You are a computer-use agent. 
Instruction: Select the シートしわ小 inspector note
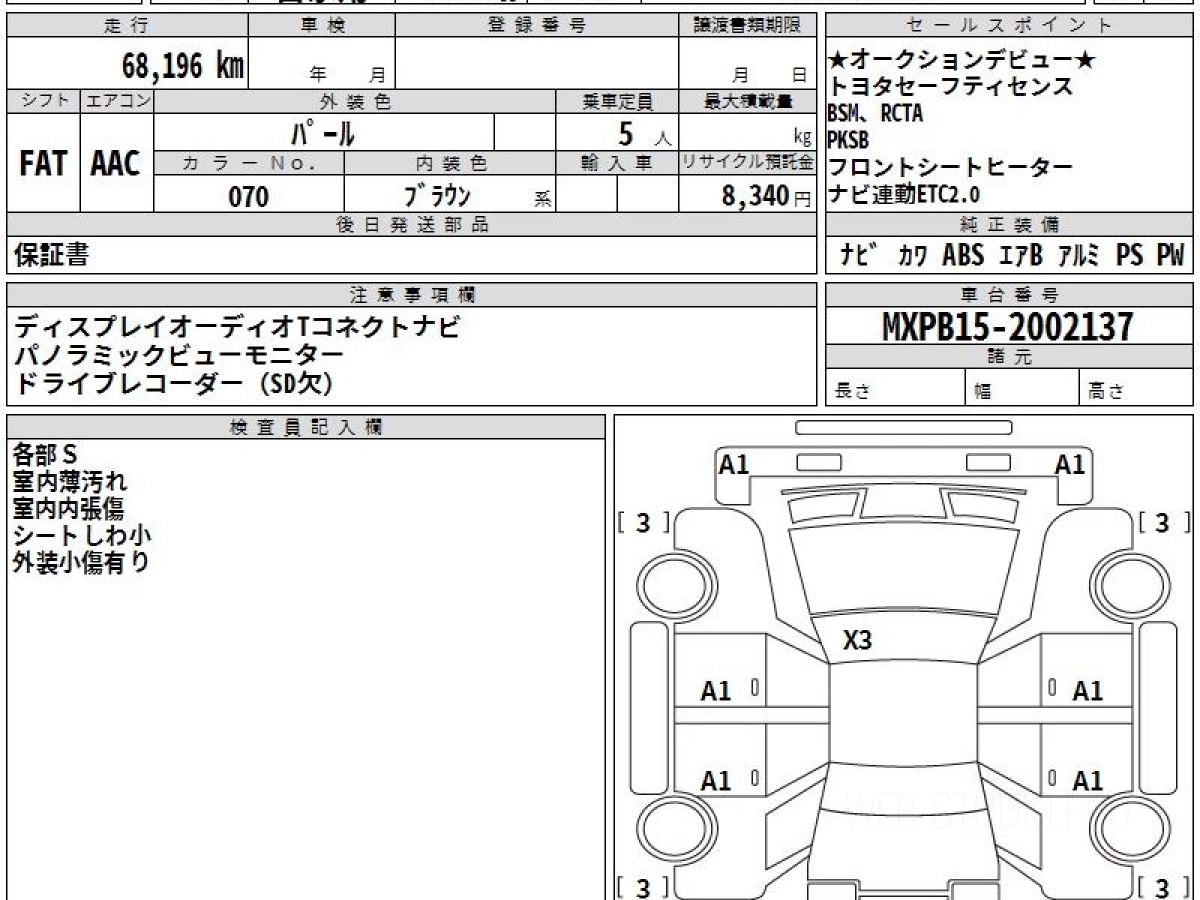point(82,536)
